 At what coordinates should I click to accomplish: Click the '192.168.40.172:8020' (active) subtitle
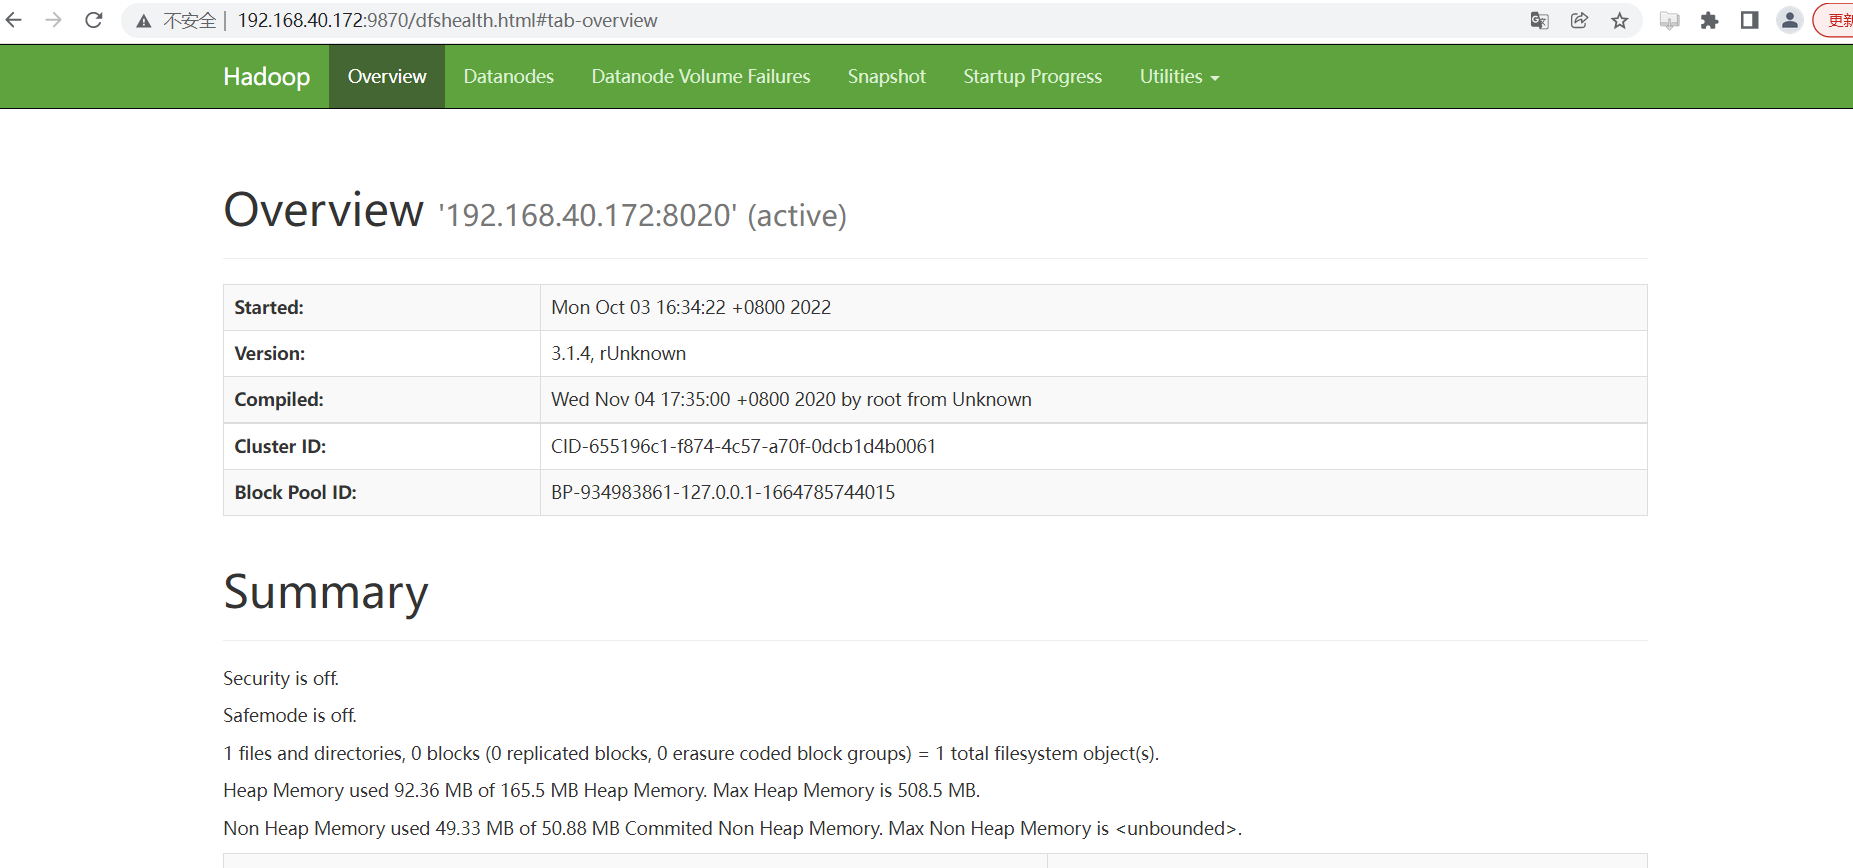pos(642,215)
